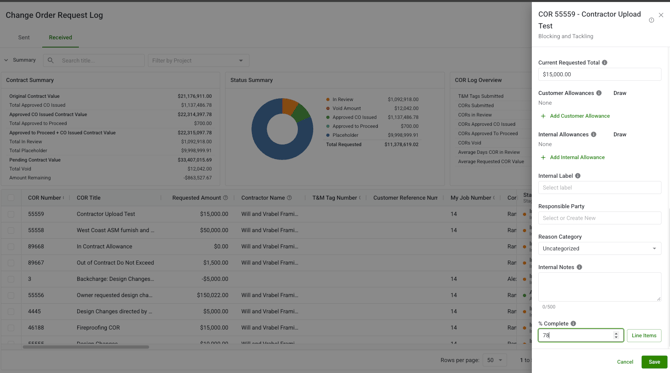Screen dimensions: 670x373
Task: Open the Responsible Party select field
Action: [x=599, y=218]
